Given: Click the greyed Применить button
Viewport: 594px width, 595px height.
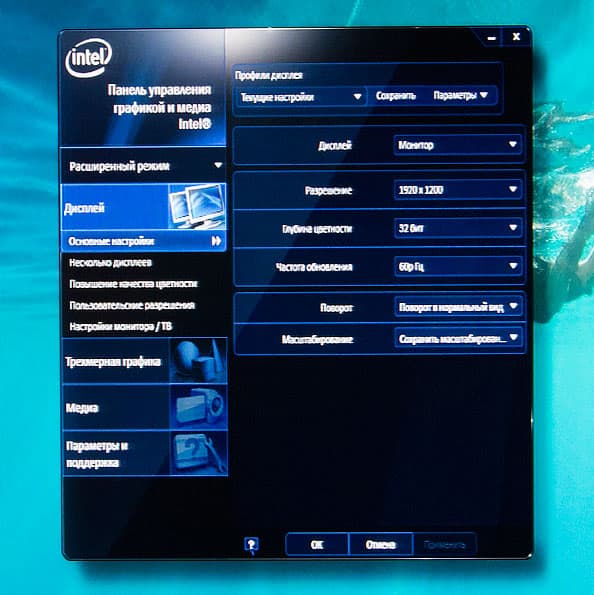Looking at the screenshot, I should pyautogui.click(x=444, y=545).
